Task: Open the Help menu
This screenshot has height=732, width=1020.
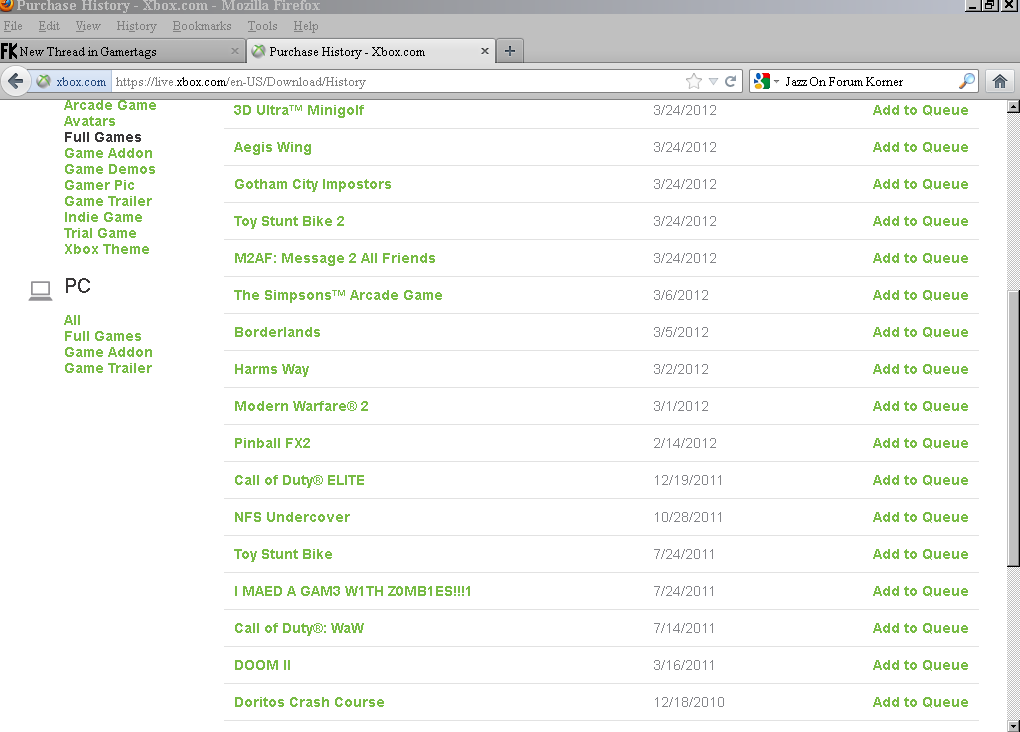Action: [x=306, y=26]
